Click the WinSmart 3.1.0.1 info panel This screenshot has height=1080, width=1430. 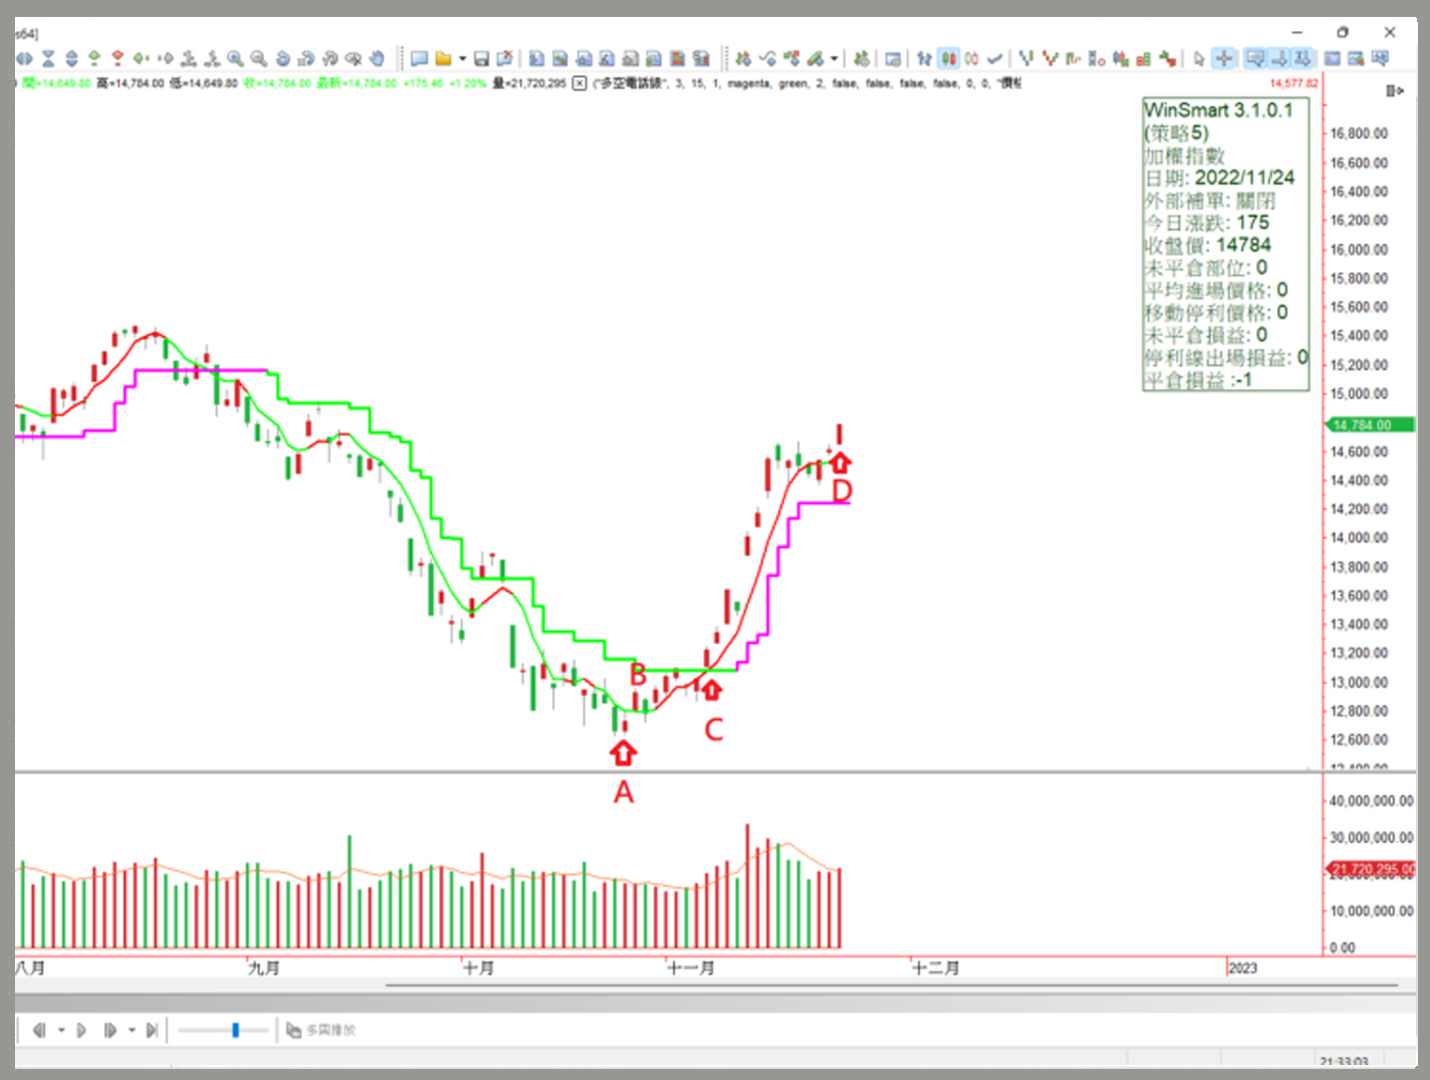(1226, 245)
